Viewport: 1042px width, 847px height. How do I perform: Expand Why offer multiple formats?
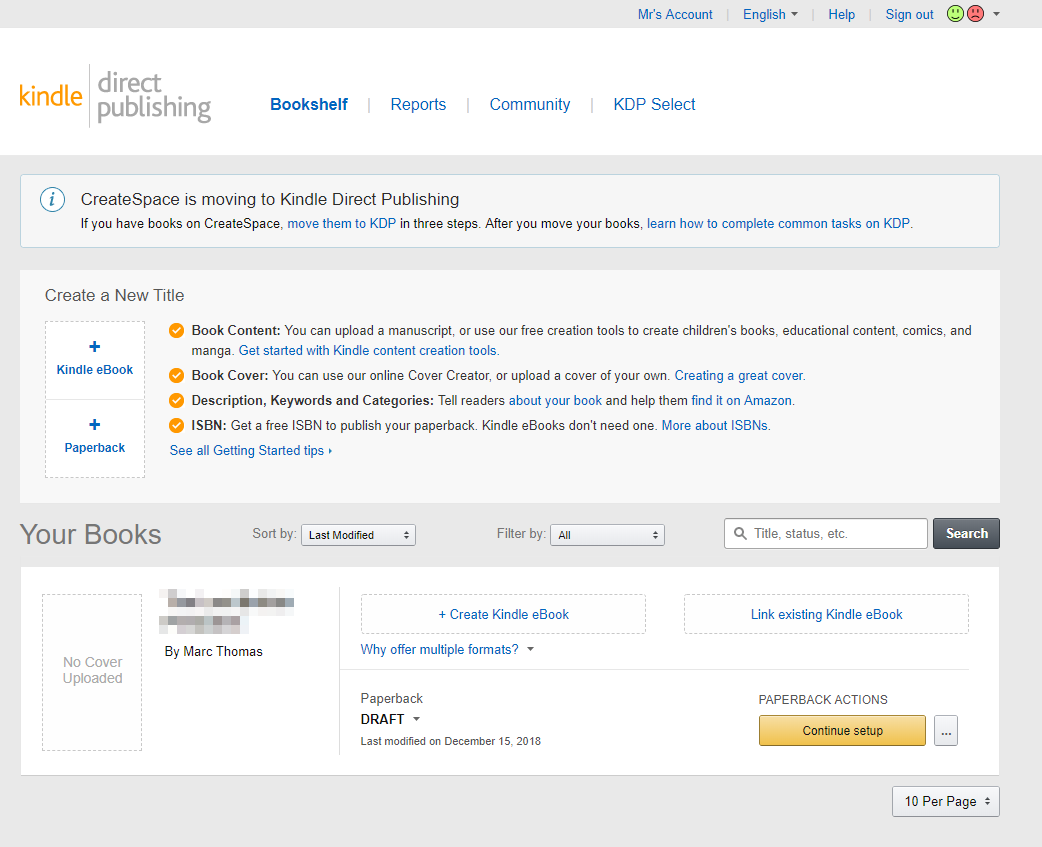tap(447, 650)
